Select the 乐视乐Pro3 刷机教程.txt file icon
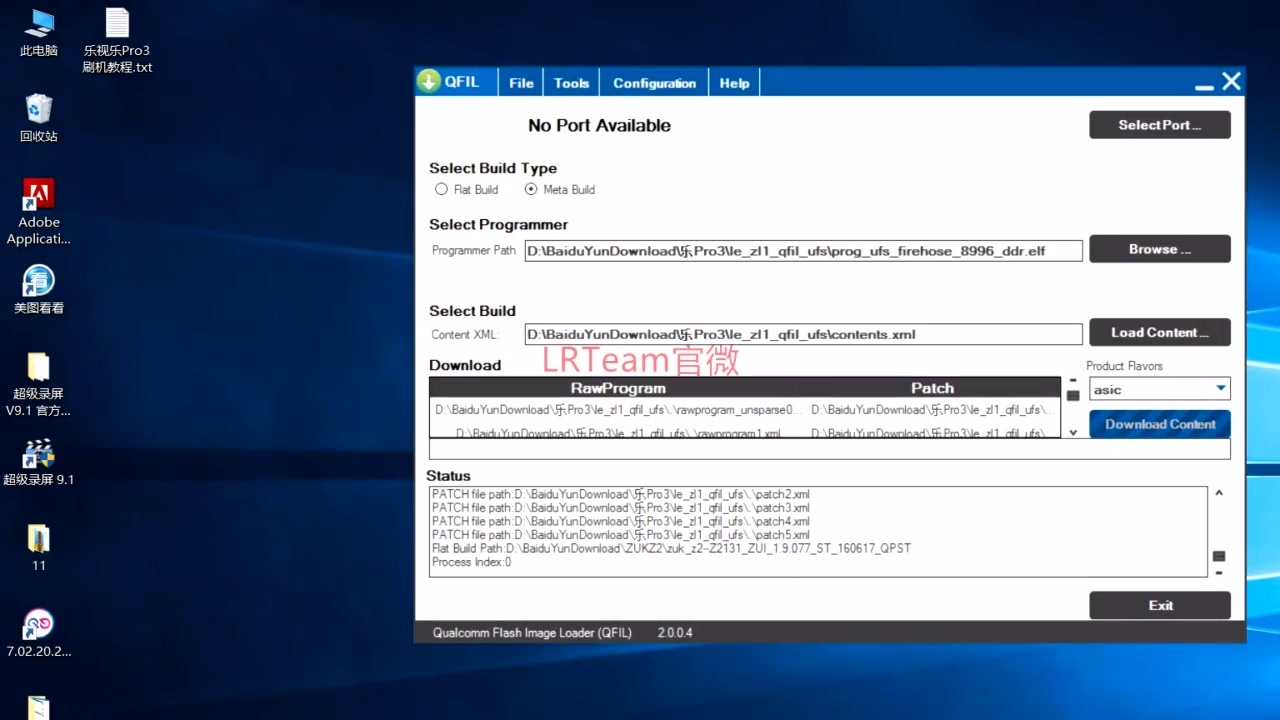The image size is (1280, 720). click(x=117, y=40)
